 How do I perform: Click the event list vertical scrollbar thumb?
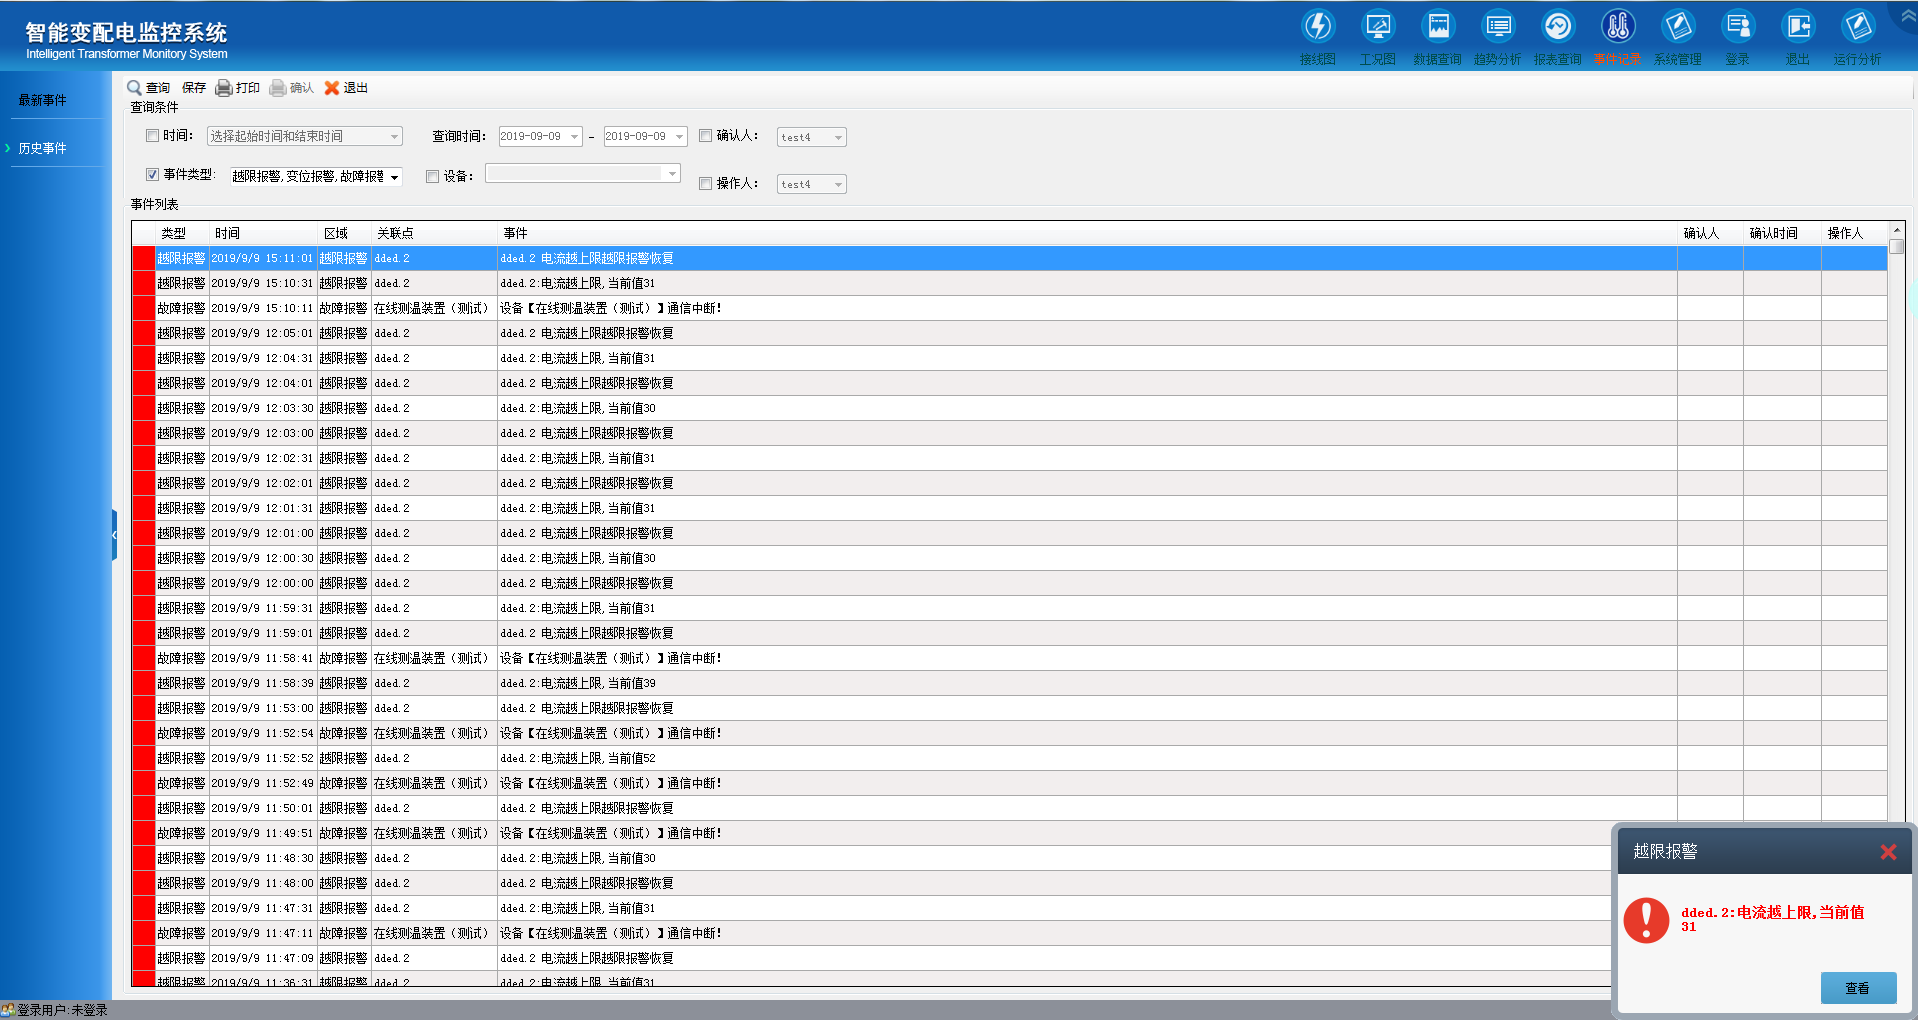pyautogui.click(x=1896, y=246)
